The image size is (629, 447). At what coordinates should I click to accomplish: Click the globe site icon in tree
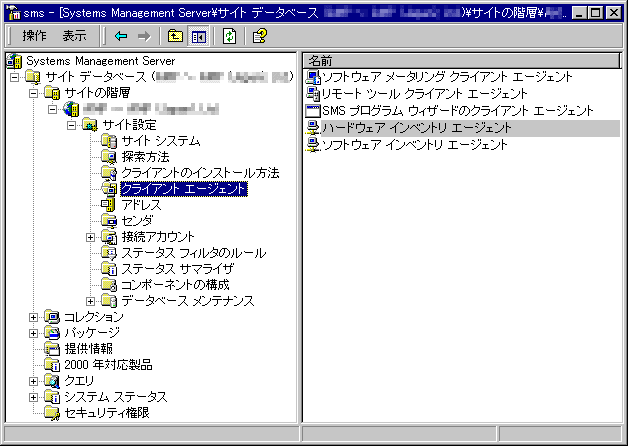[x=71, y=109]
